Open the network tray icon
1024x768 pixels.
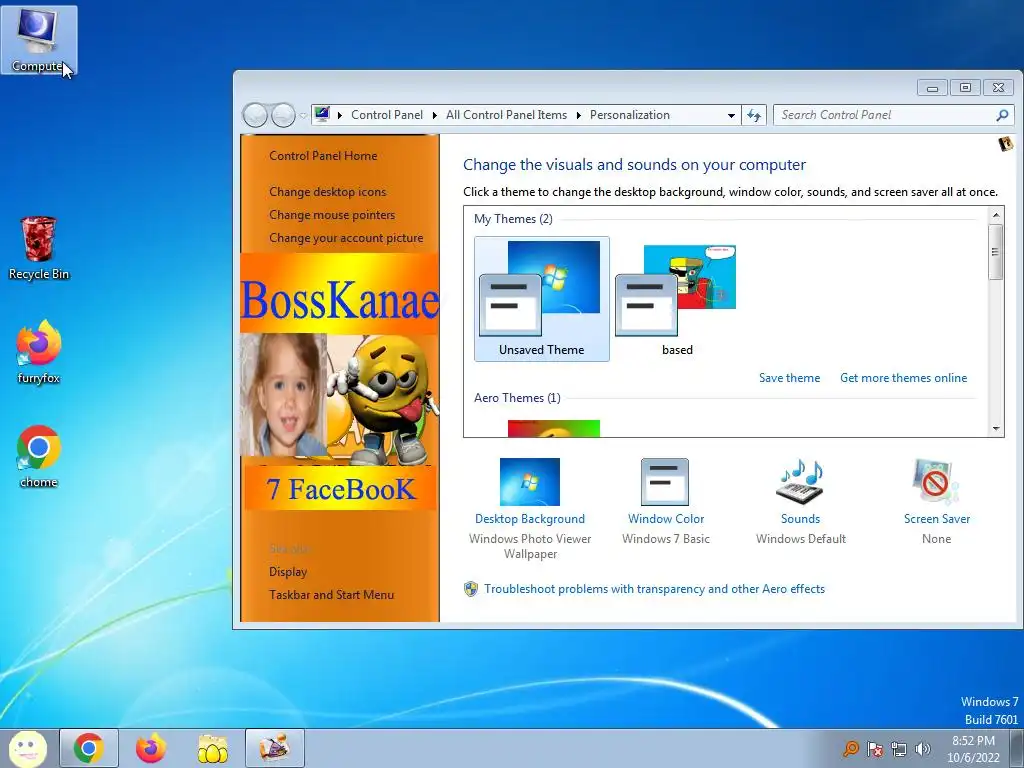point(899,748)
